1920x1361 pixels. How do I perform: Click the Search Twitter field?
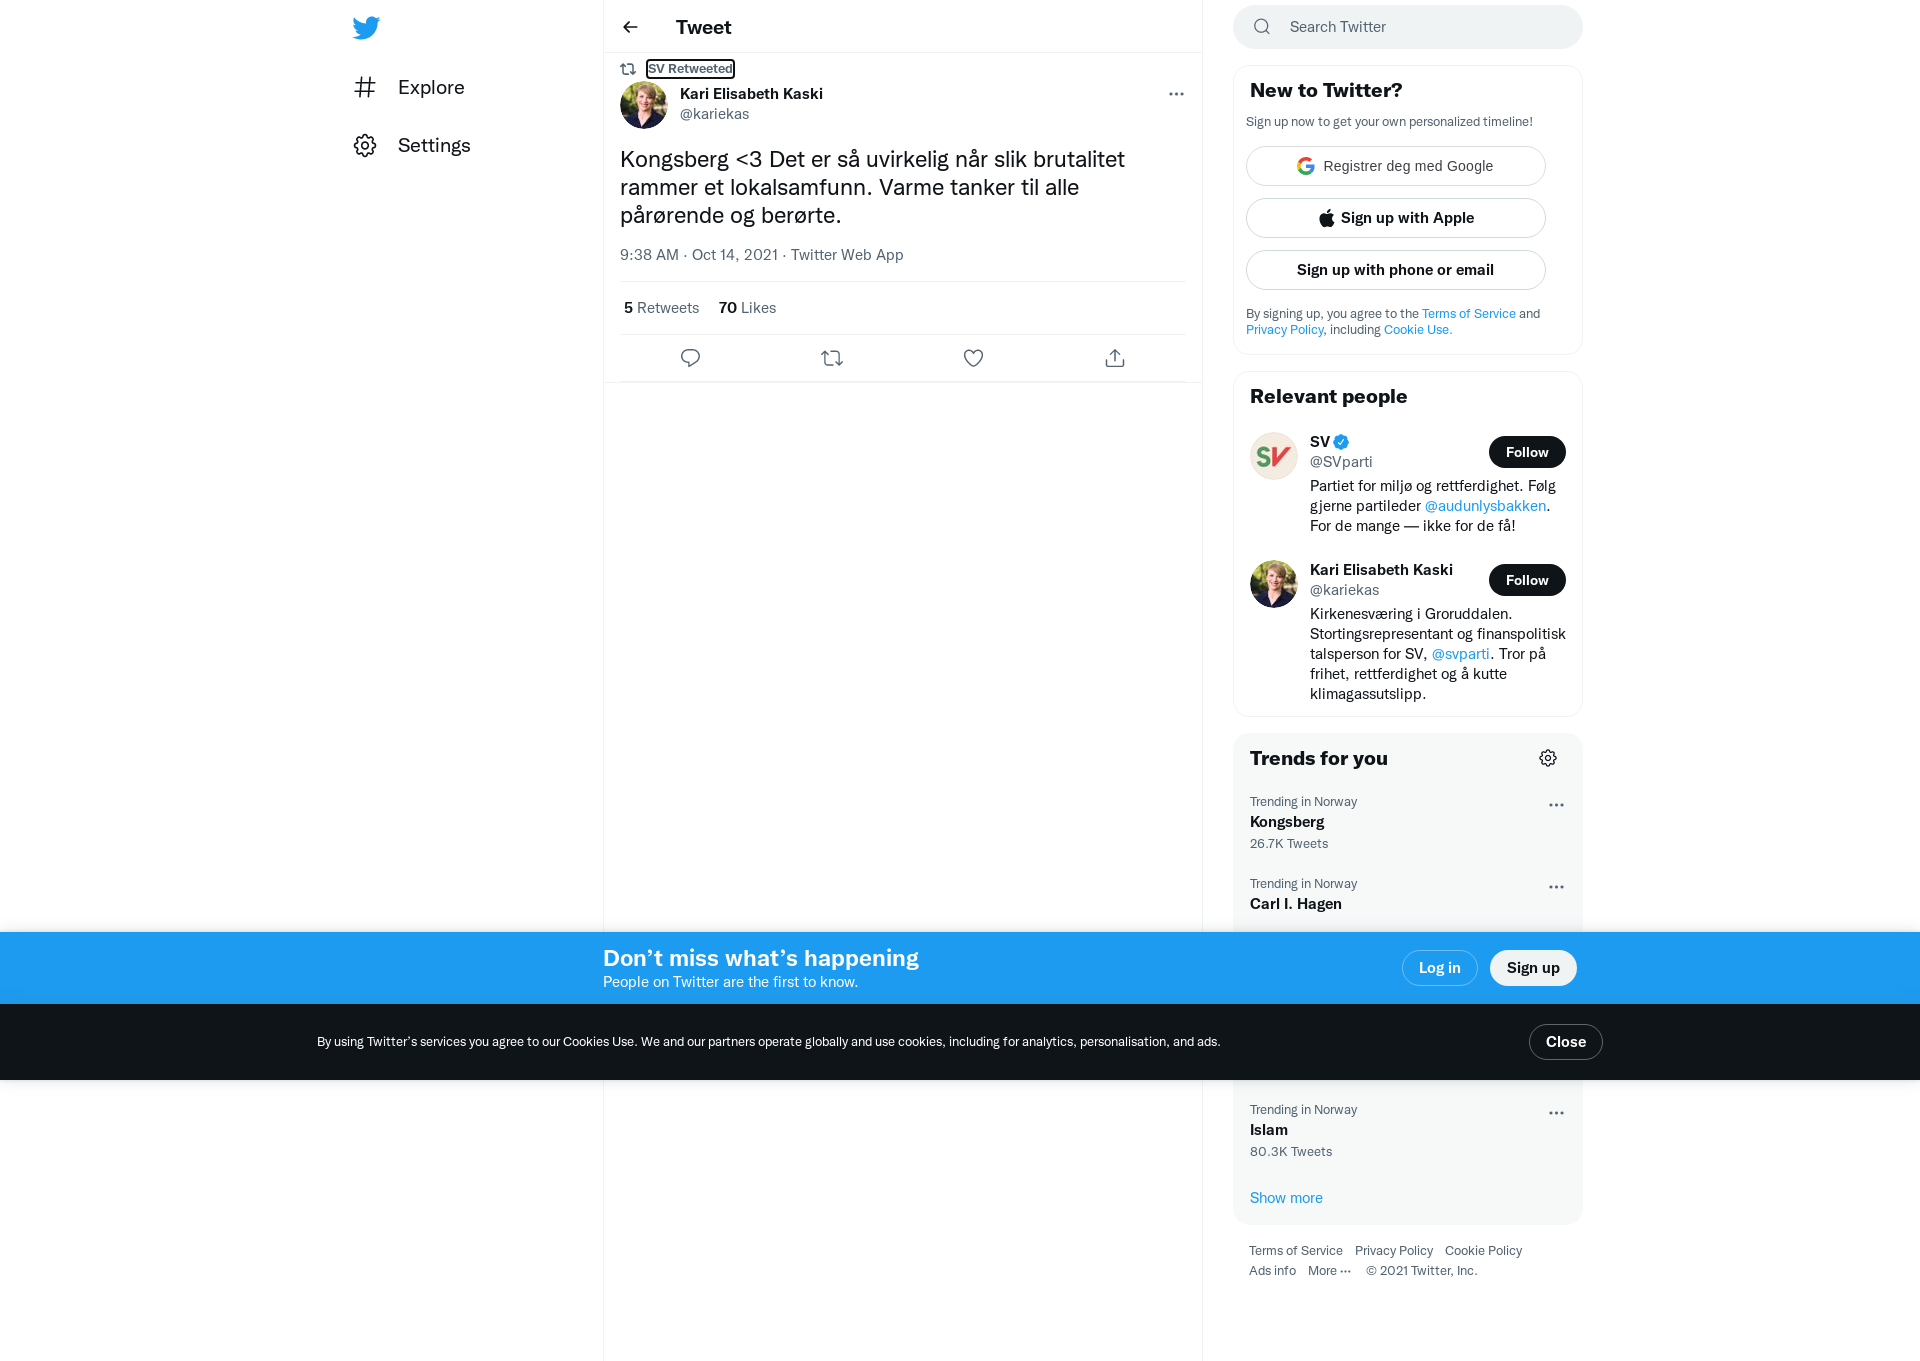point(1408,27)
